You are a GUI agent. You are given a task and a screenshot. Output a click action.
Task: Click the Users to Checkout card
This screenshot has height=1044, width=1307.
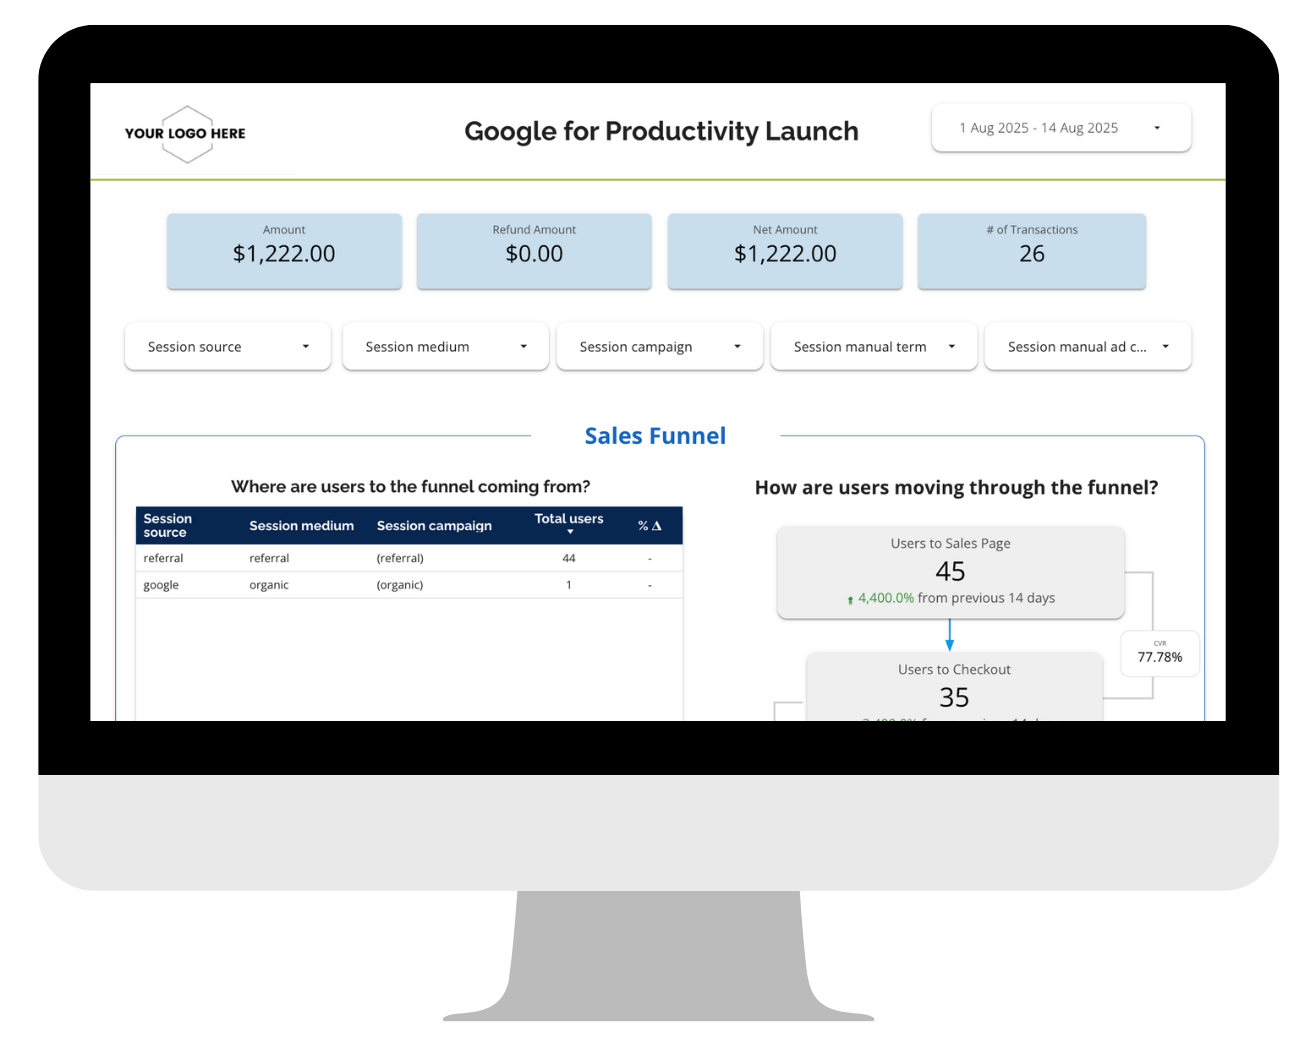955,687
